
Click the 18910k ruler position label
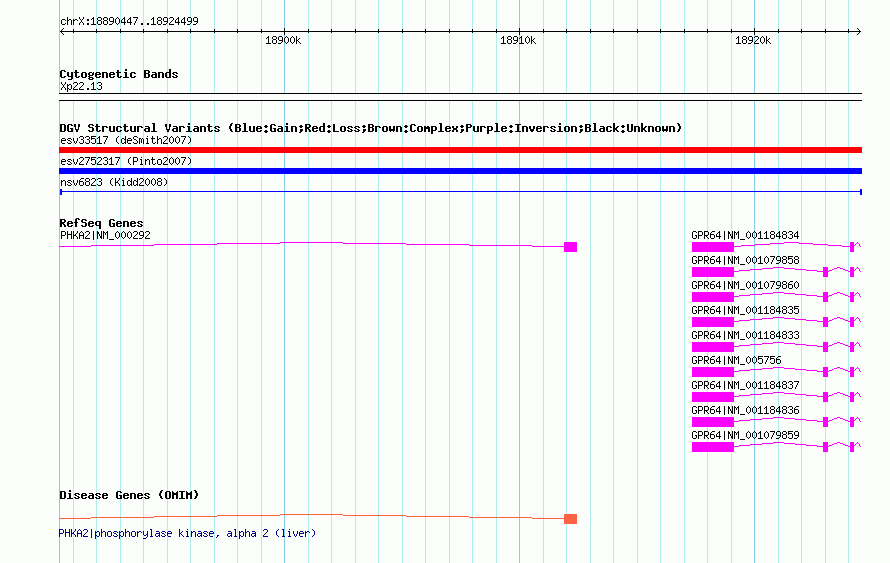click(x=518, y=40)
